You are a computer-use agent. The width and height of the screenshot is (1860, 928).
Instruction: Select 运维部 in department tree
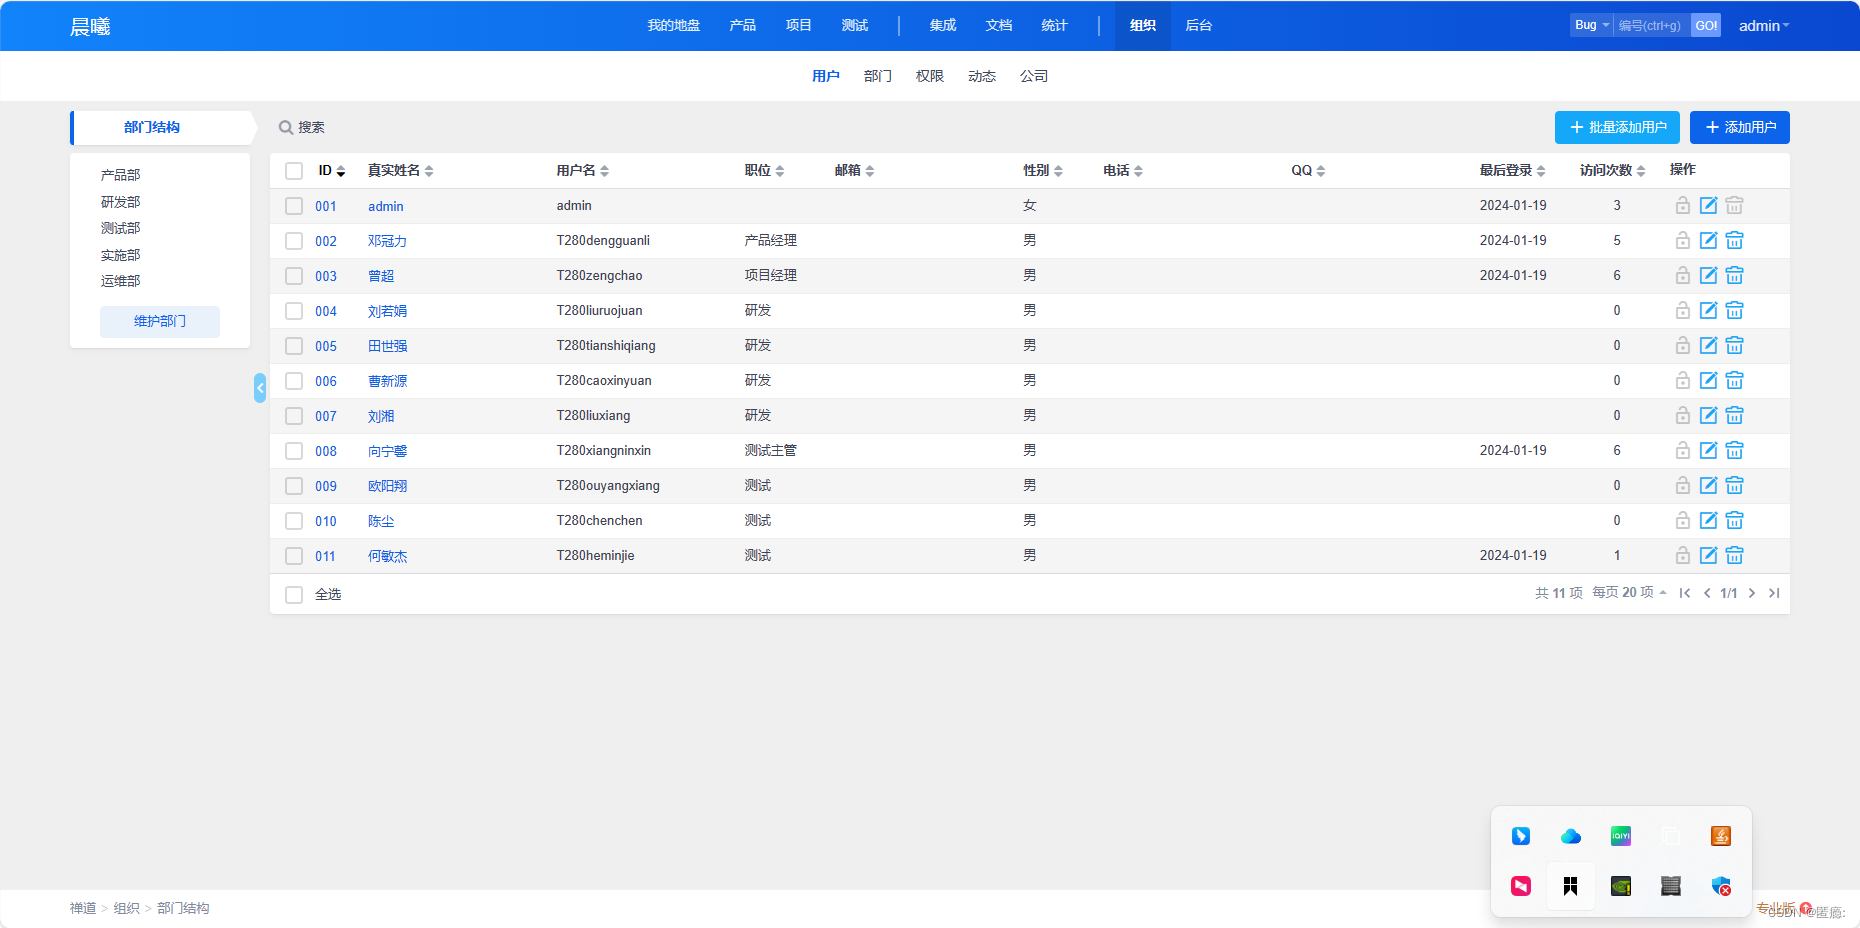(120, 281)
